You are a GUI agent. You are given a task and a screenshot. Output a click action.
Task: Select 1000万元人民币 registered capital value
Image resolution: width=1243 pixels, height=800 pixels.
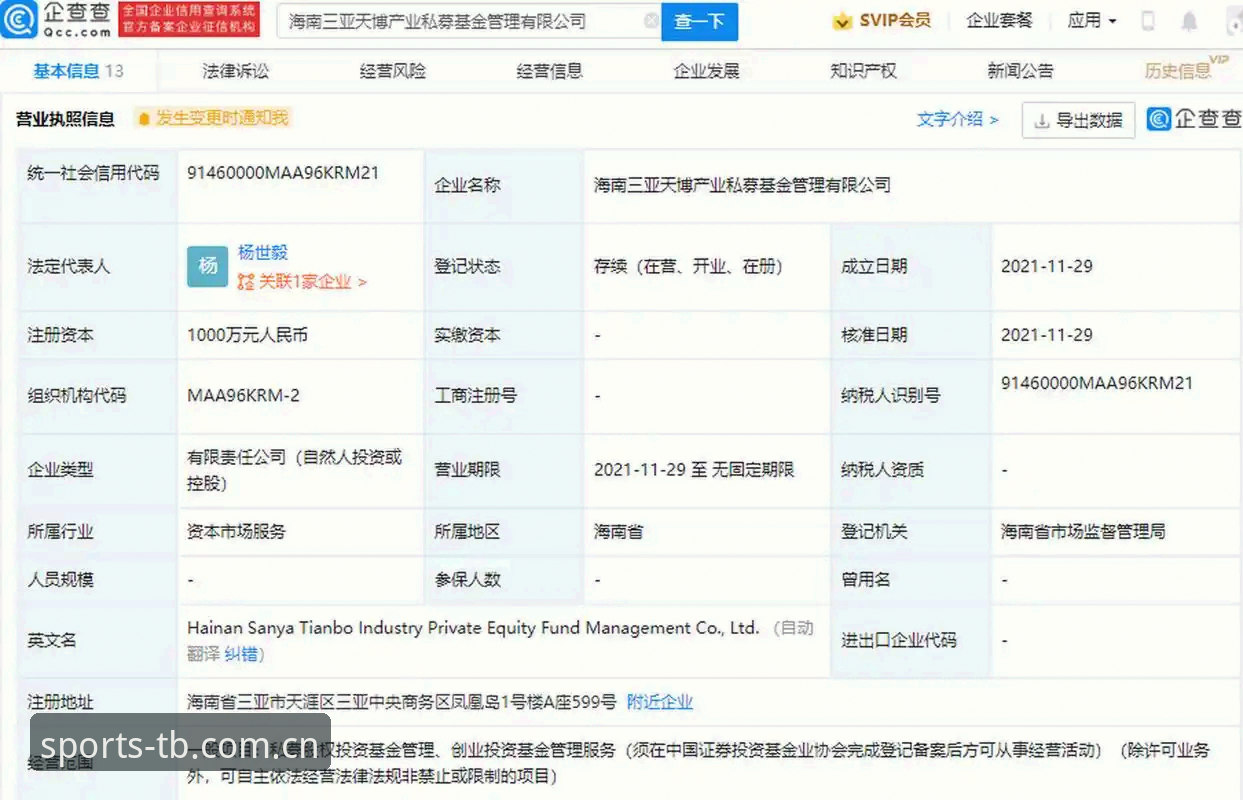(x=247, y=335)
